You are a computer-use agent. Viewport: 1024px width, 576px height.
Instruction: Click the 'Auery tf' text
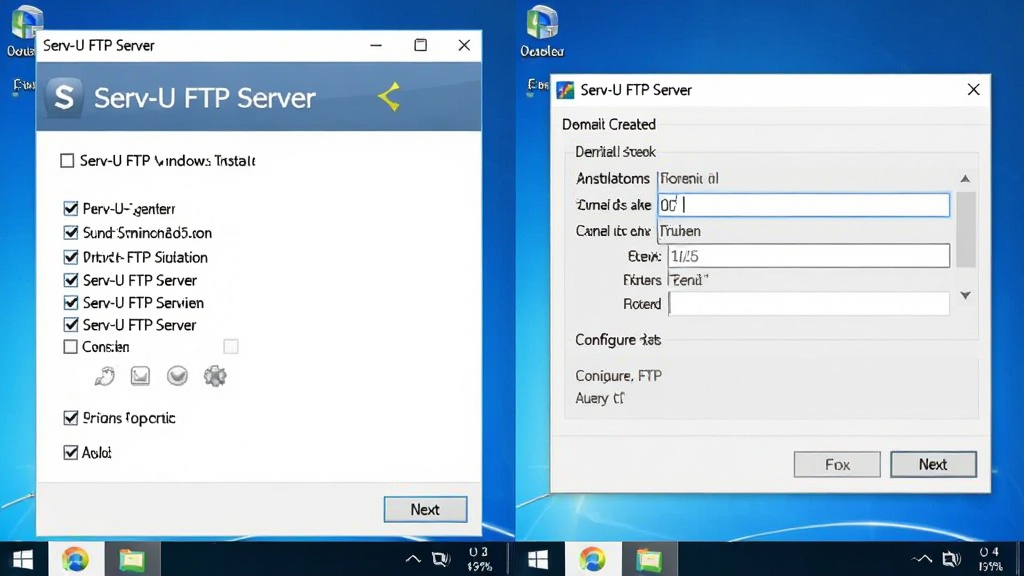click(x=600, y=398)
